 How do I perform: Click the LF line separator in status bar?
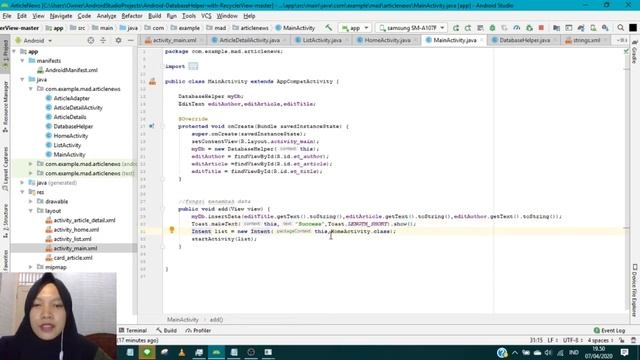click(552, 340)
